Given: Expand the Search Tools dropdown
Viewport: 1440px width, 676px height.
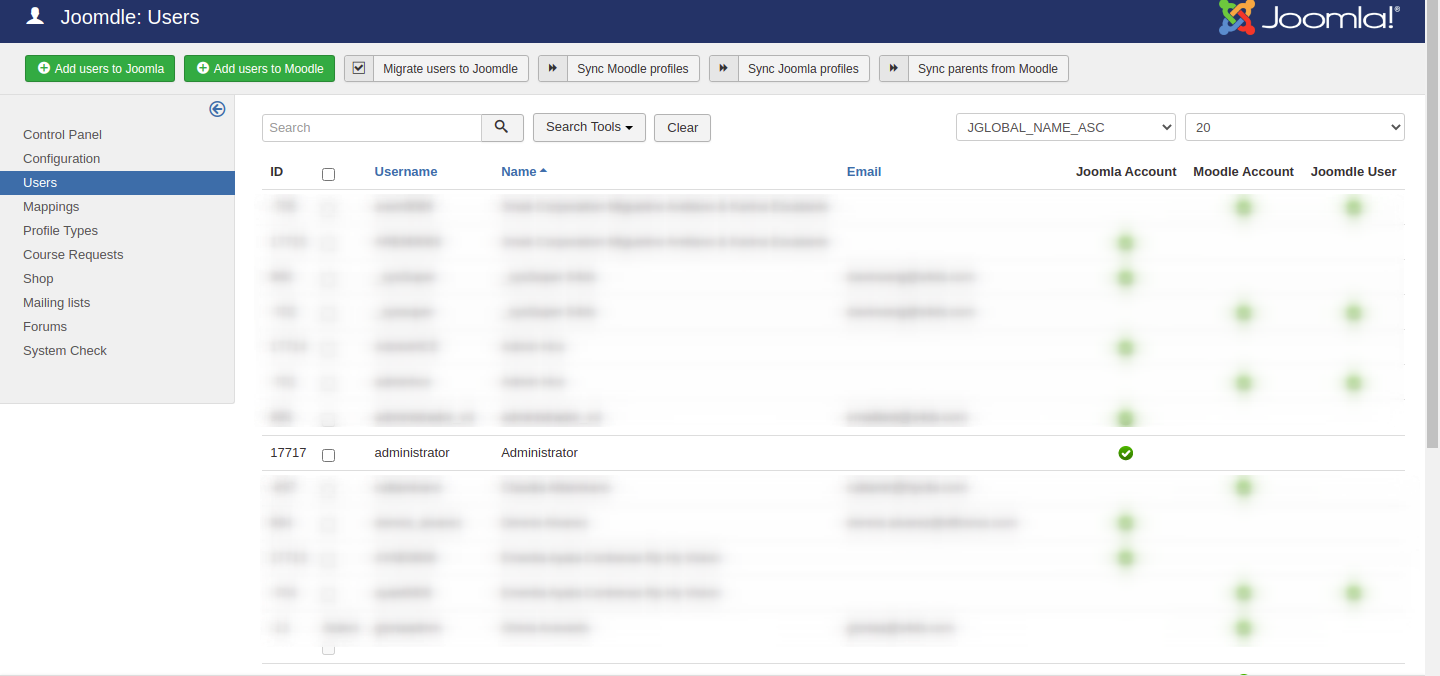Looking at the screenshot, I should pyautogui.click(x=589, y=127).
